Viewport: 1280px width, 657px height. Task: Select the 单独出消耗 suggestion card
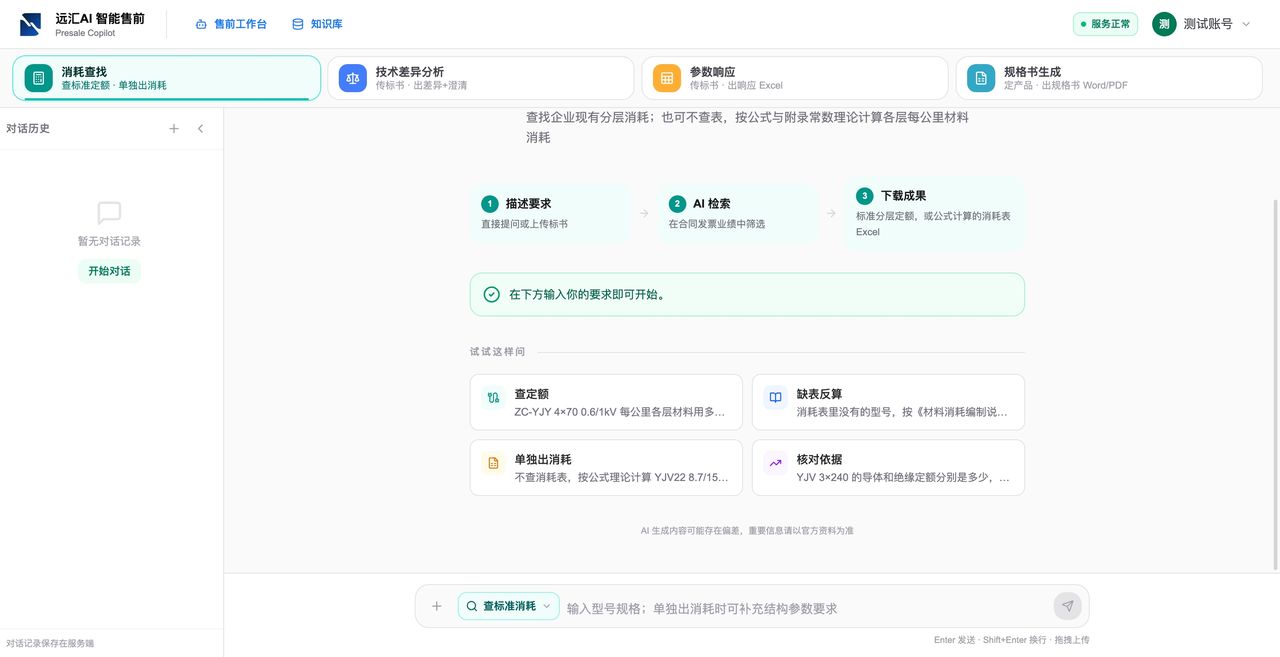coord(606,468)
